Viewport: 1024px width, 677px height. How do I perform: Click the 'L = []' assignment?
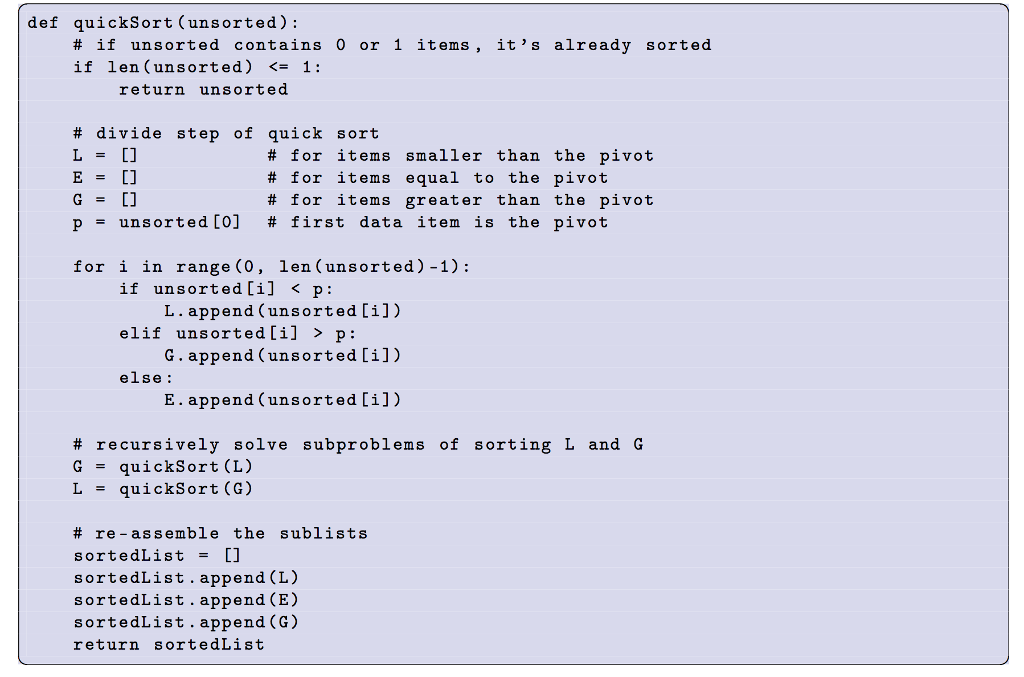104,156
